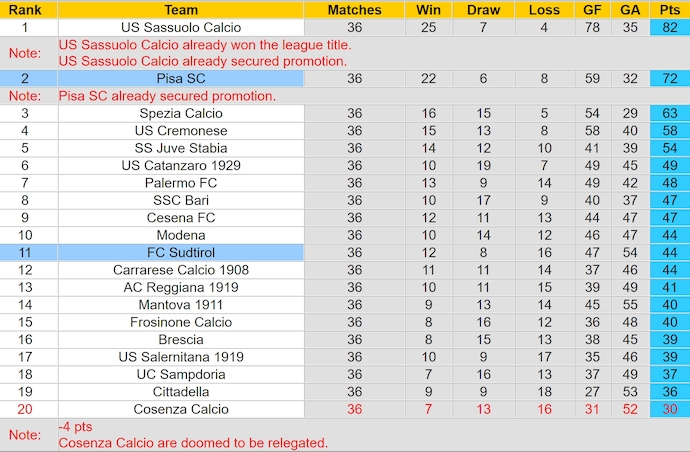Click the Frosinone Calcio team name
This screenshot has width=690, height=452.
pos(181,322)
